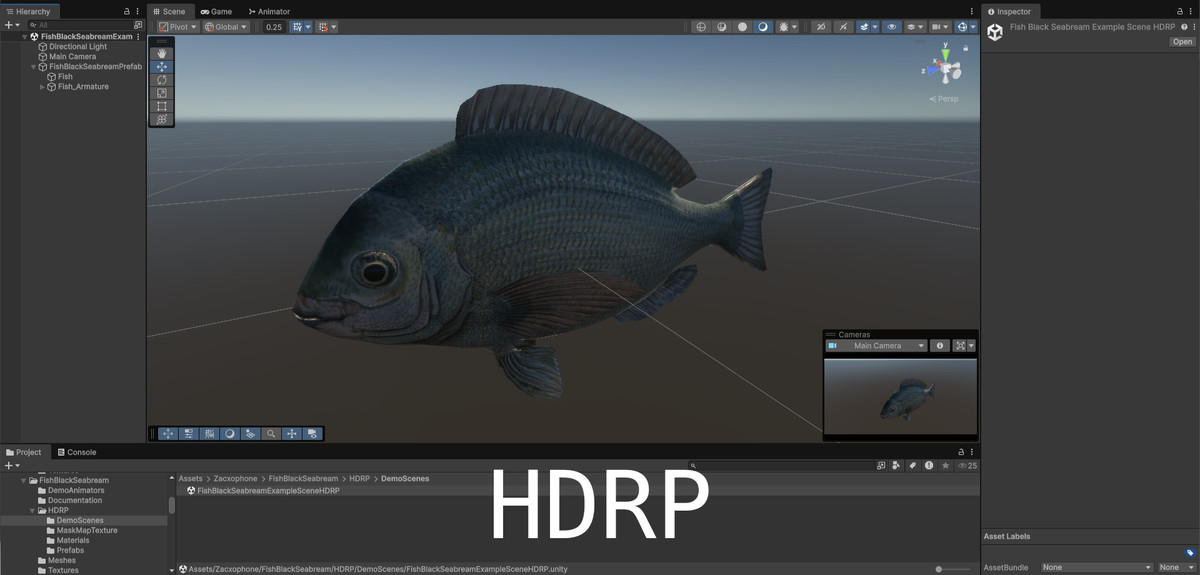
Task: Switch to the Game tab
Action: (216, 11)
